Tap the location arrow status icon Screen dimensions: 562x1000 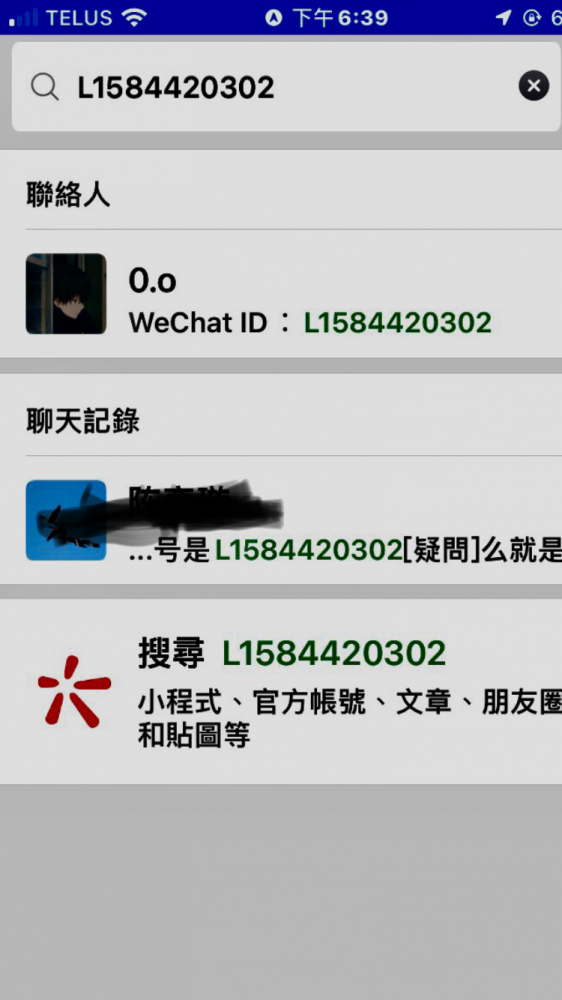coord(503,18)
